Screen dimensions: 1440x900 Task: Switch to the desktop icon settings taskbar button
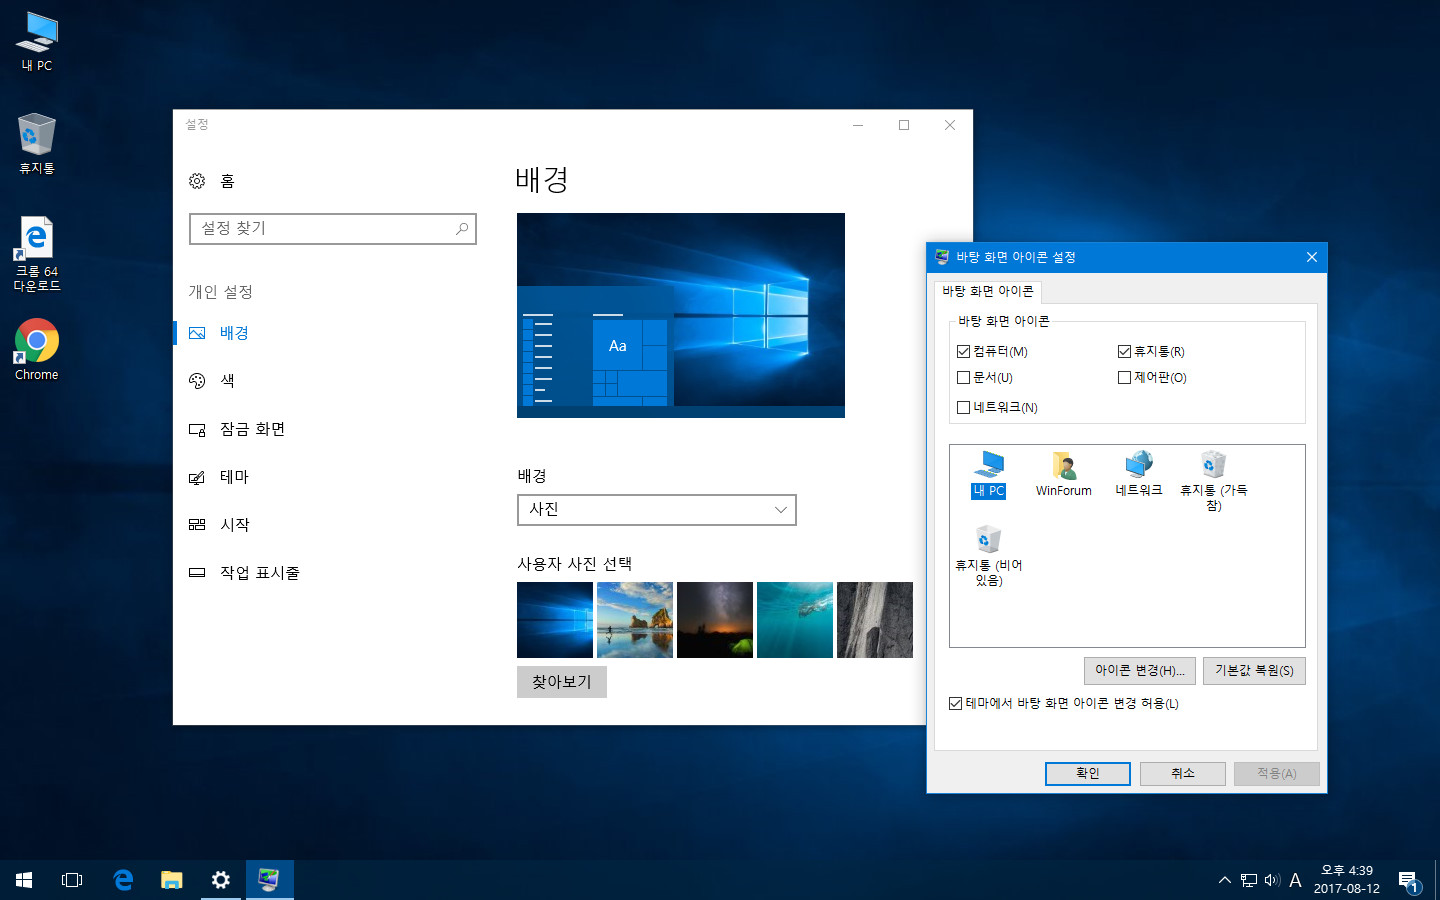pyautogui.click(x=269, y=880)
